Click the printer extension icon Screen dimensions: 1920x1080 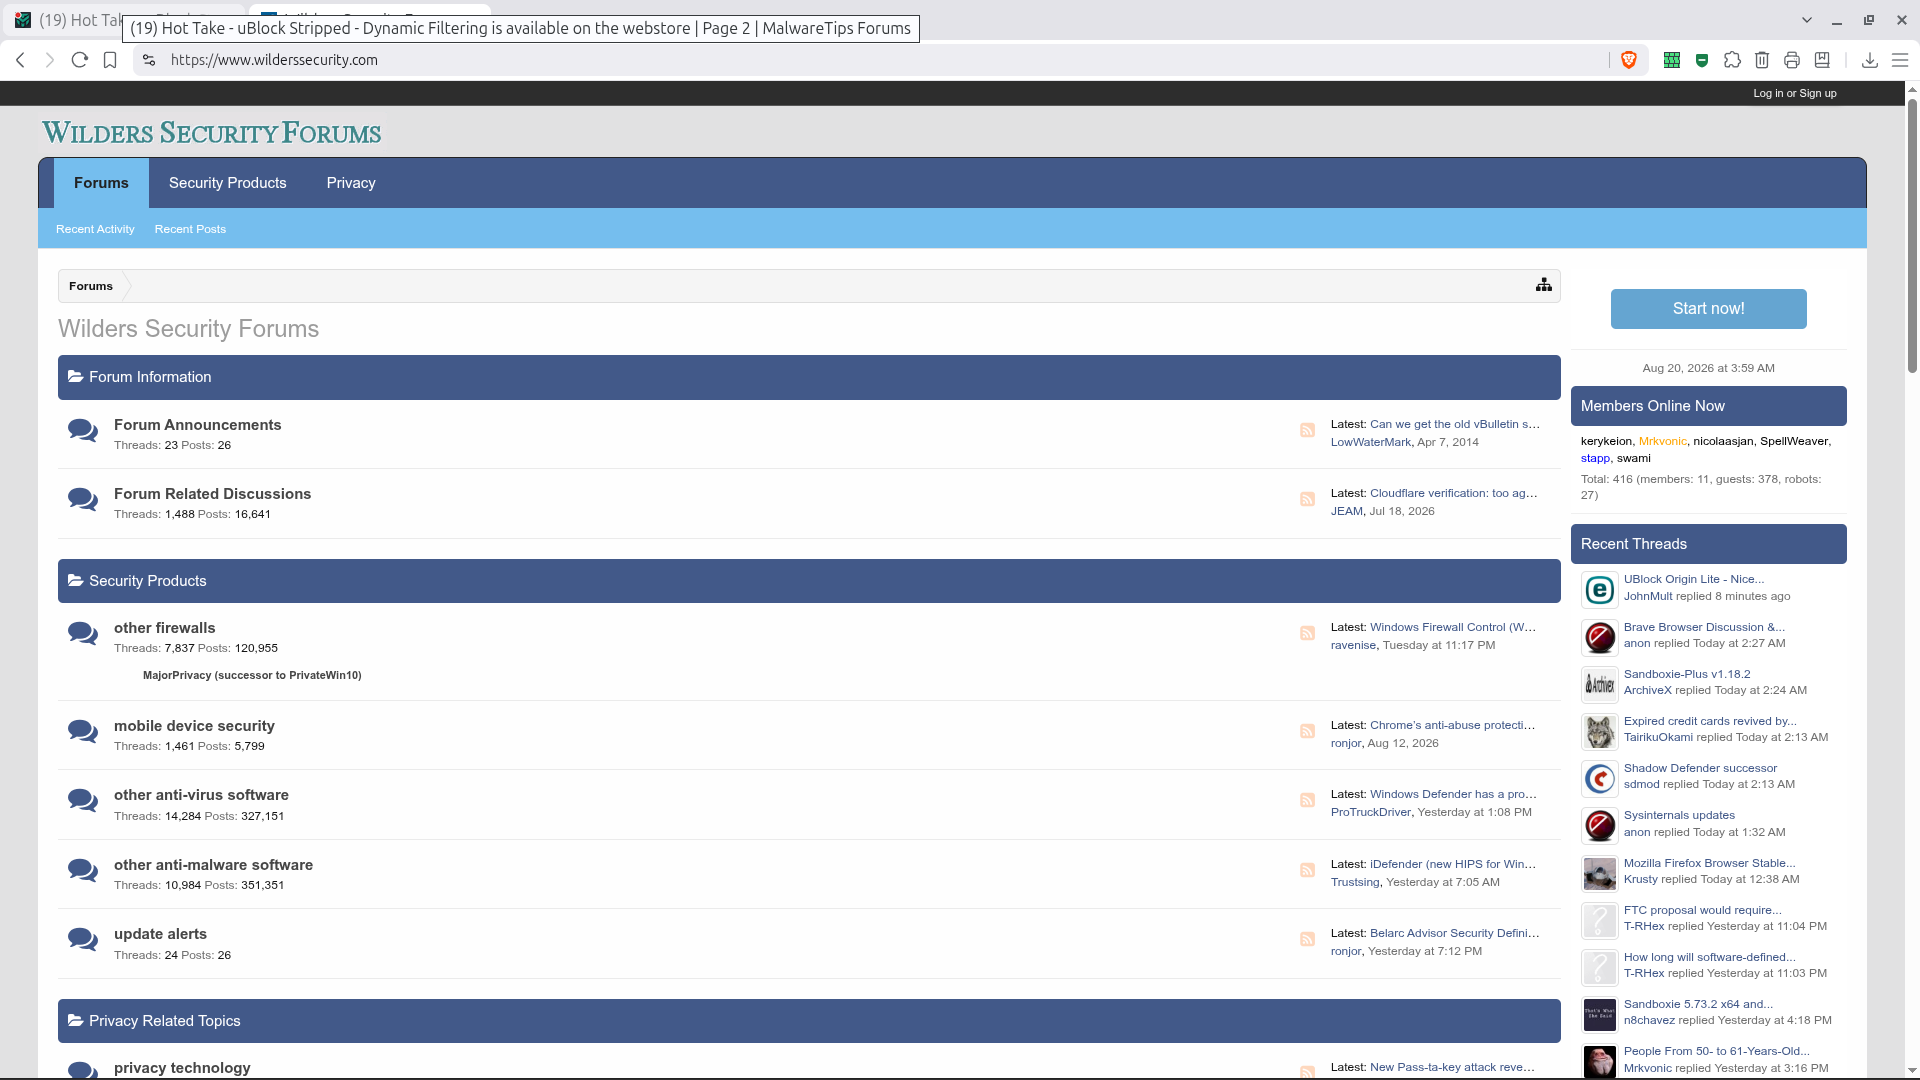1792,60
